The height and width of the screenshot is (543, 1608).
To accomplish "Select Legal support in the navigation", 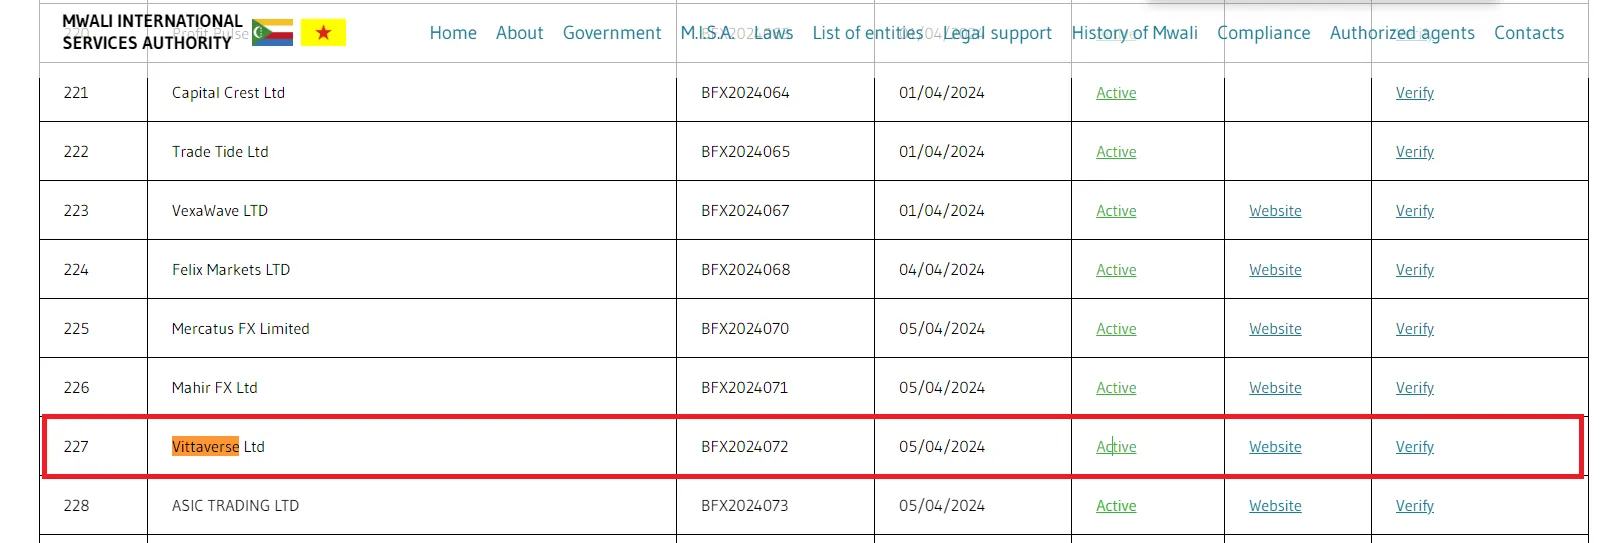I will tap(997, 33).
